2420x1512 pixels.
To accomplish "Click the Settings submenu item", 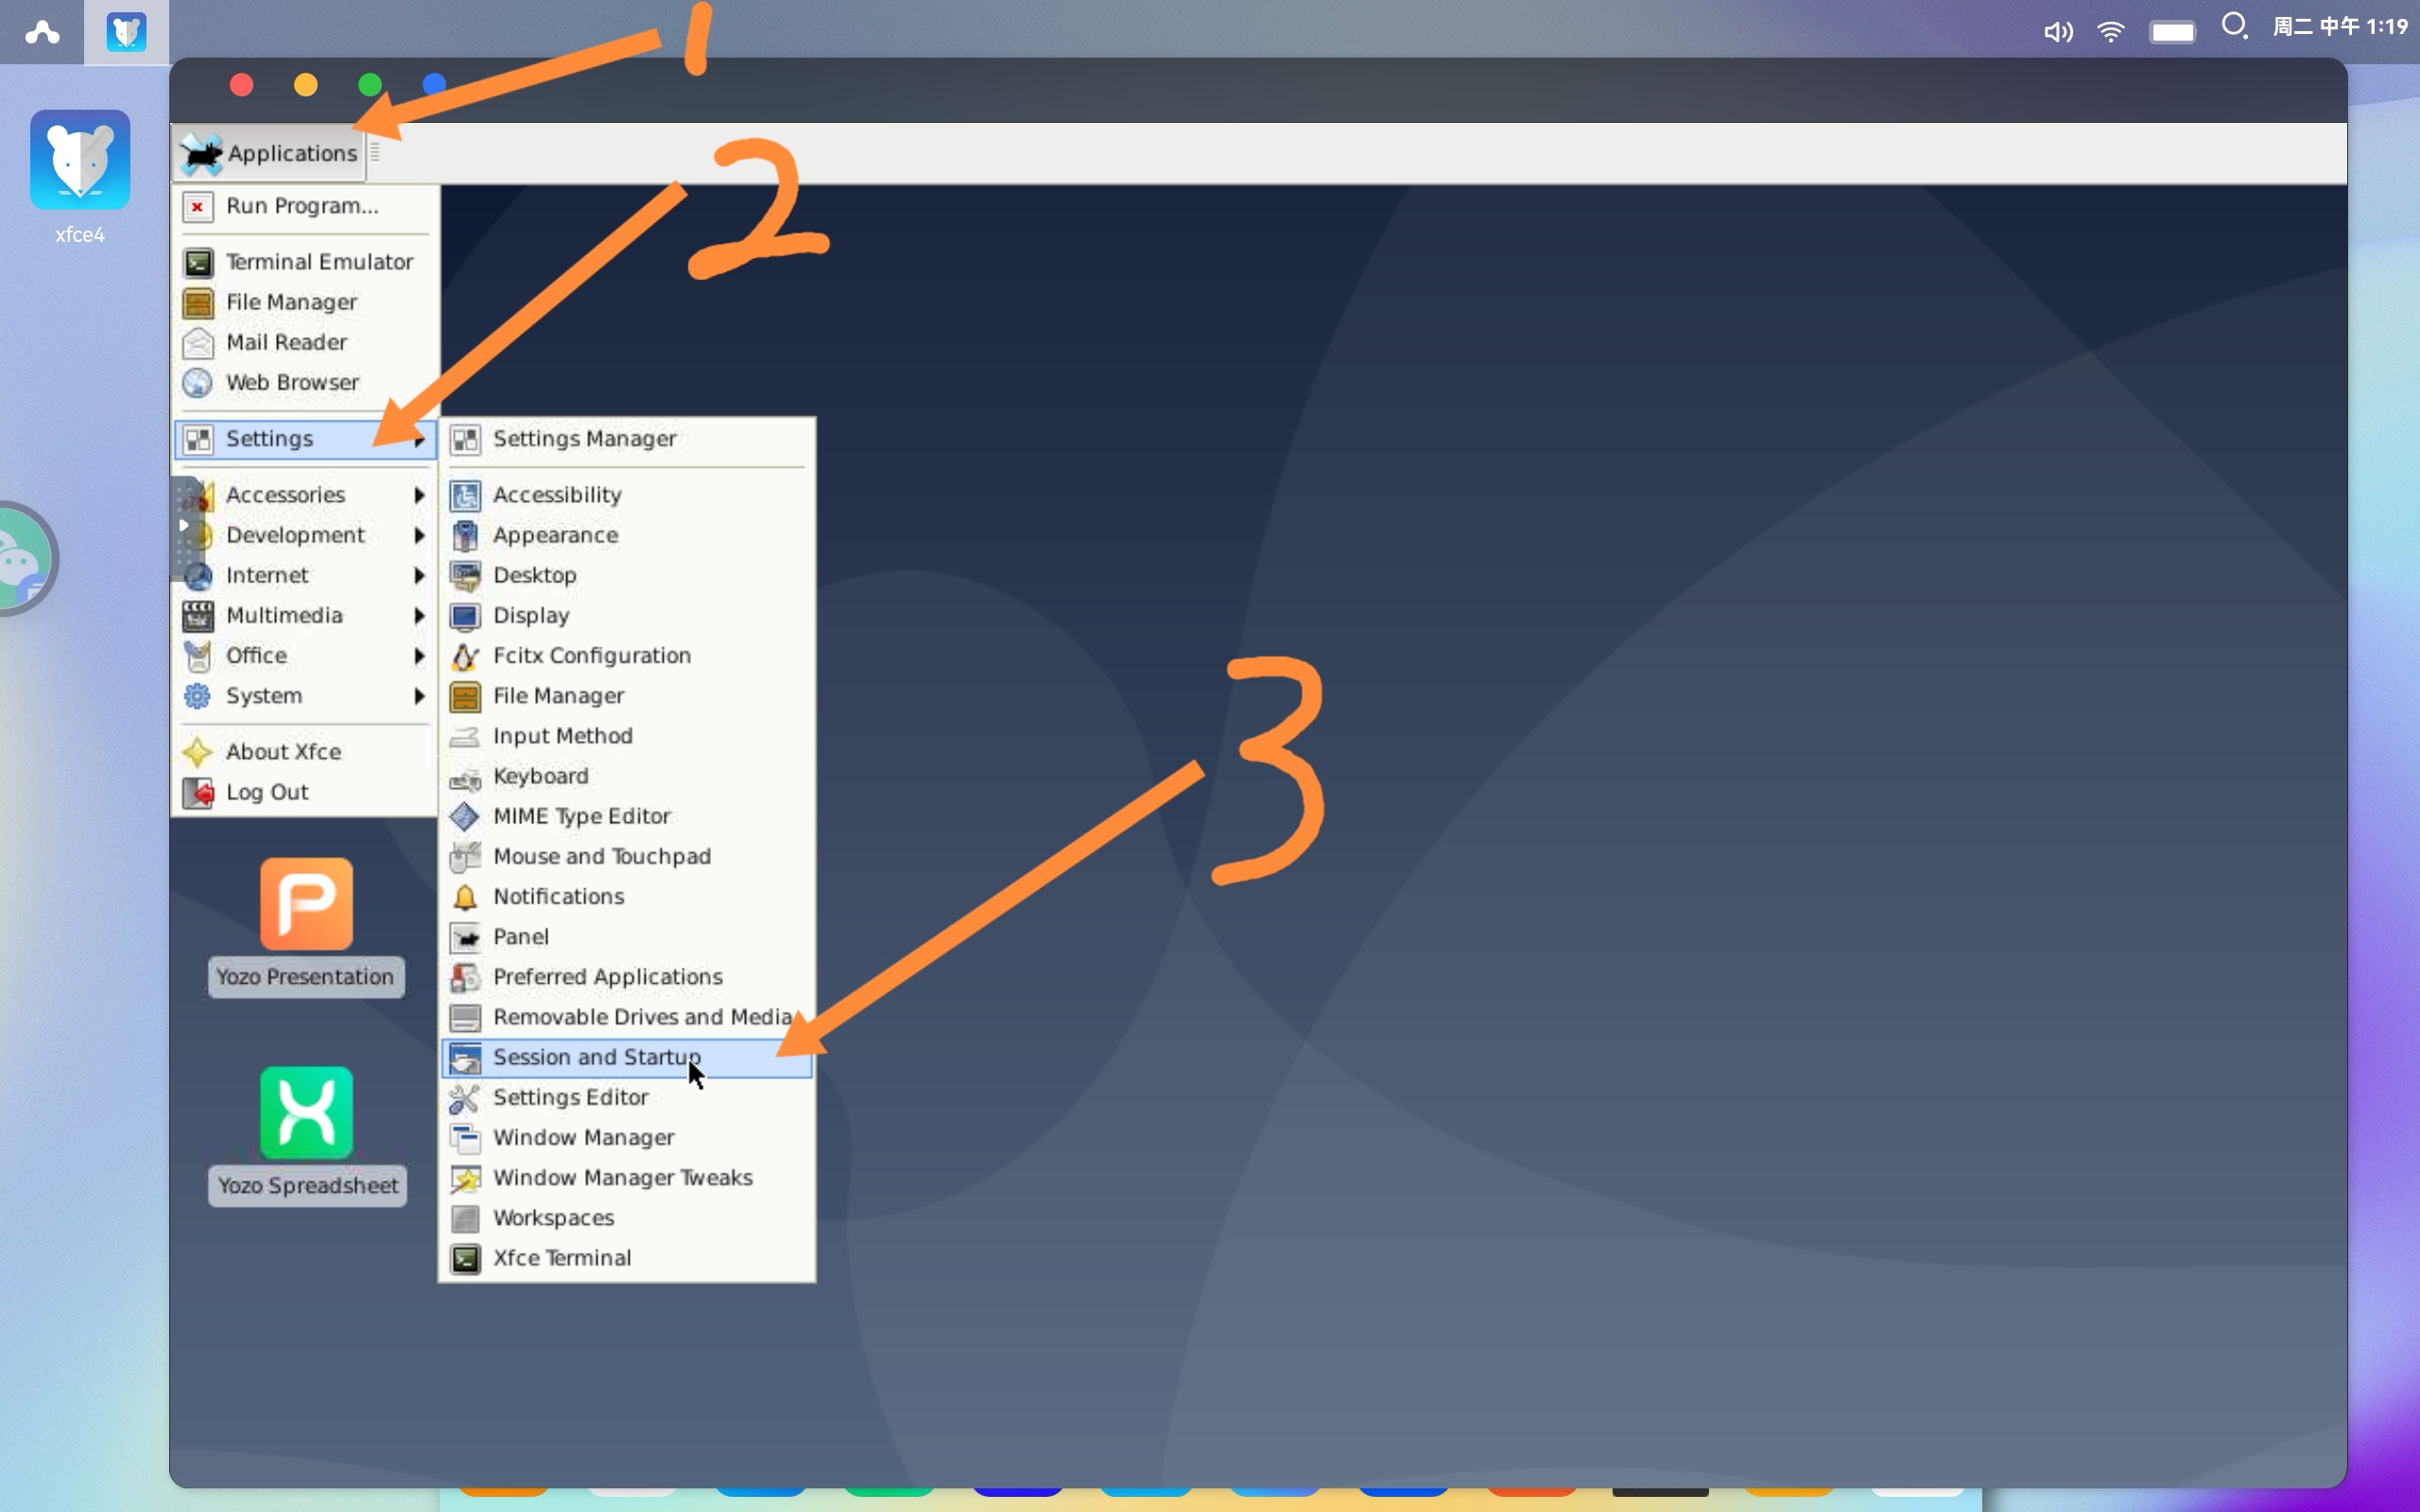I will [x=305, y=439].
